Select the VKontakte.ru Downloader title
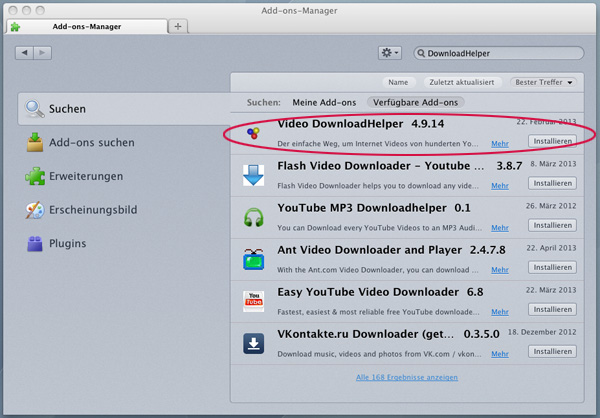 [365, 334]
